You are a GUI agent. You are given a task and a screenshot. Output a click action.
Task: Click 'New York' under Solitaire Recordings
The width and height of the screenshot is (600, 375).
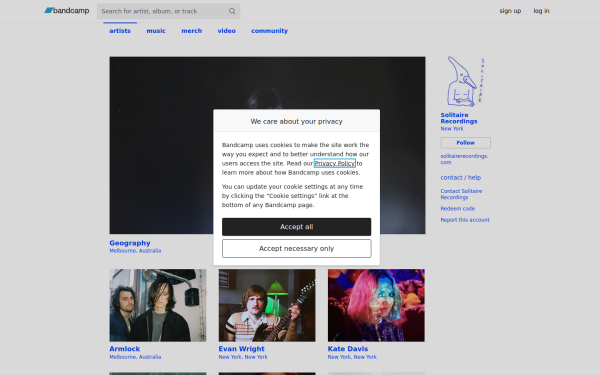click(452, 129)
